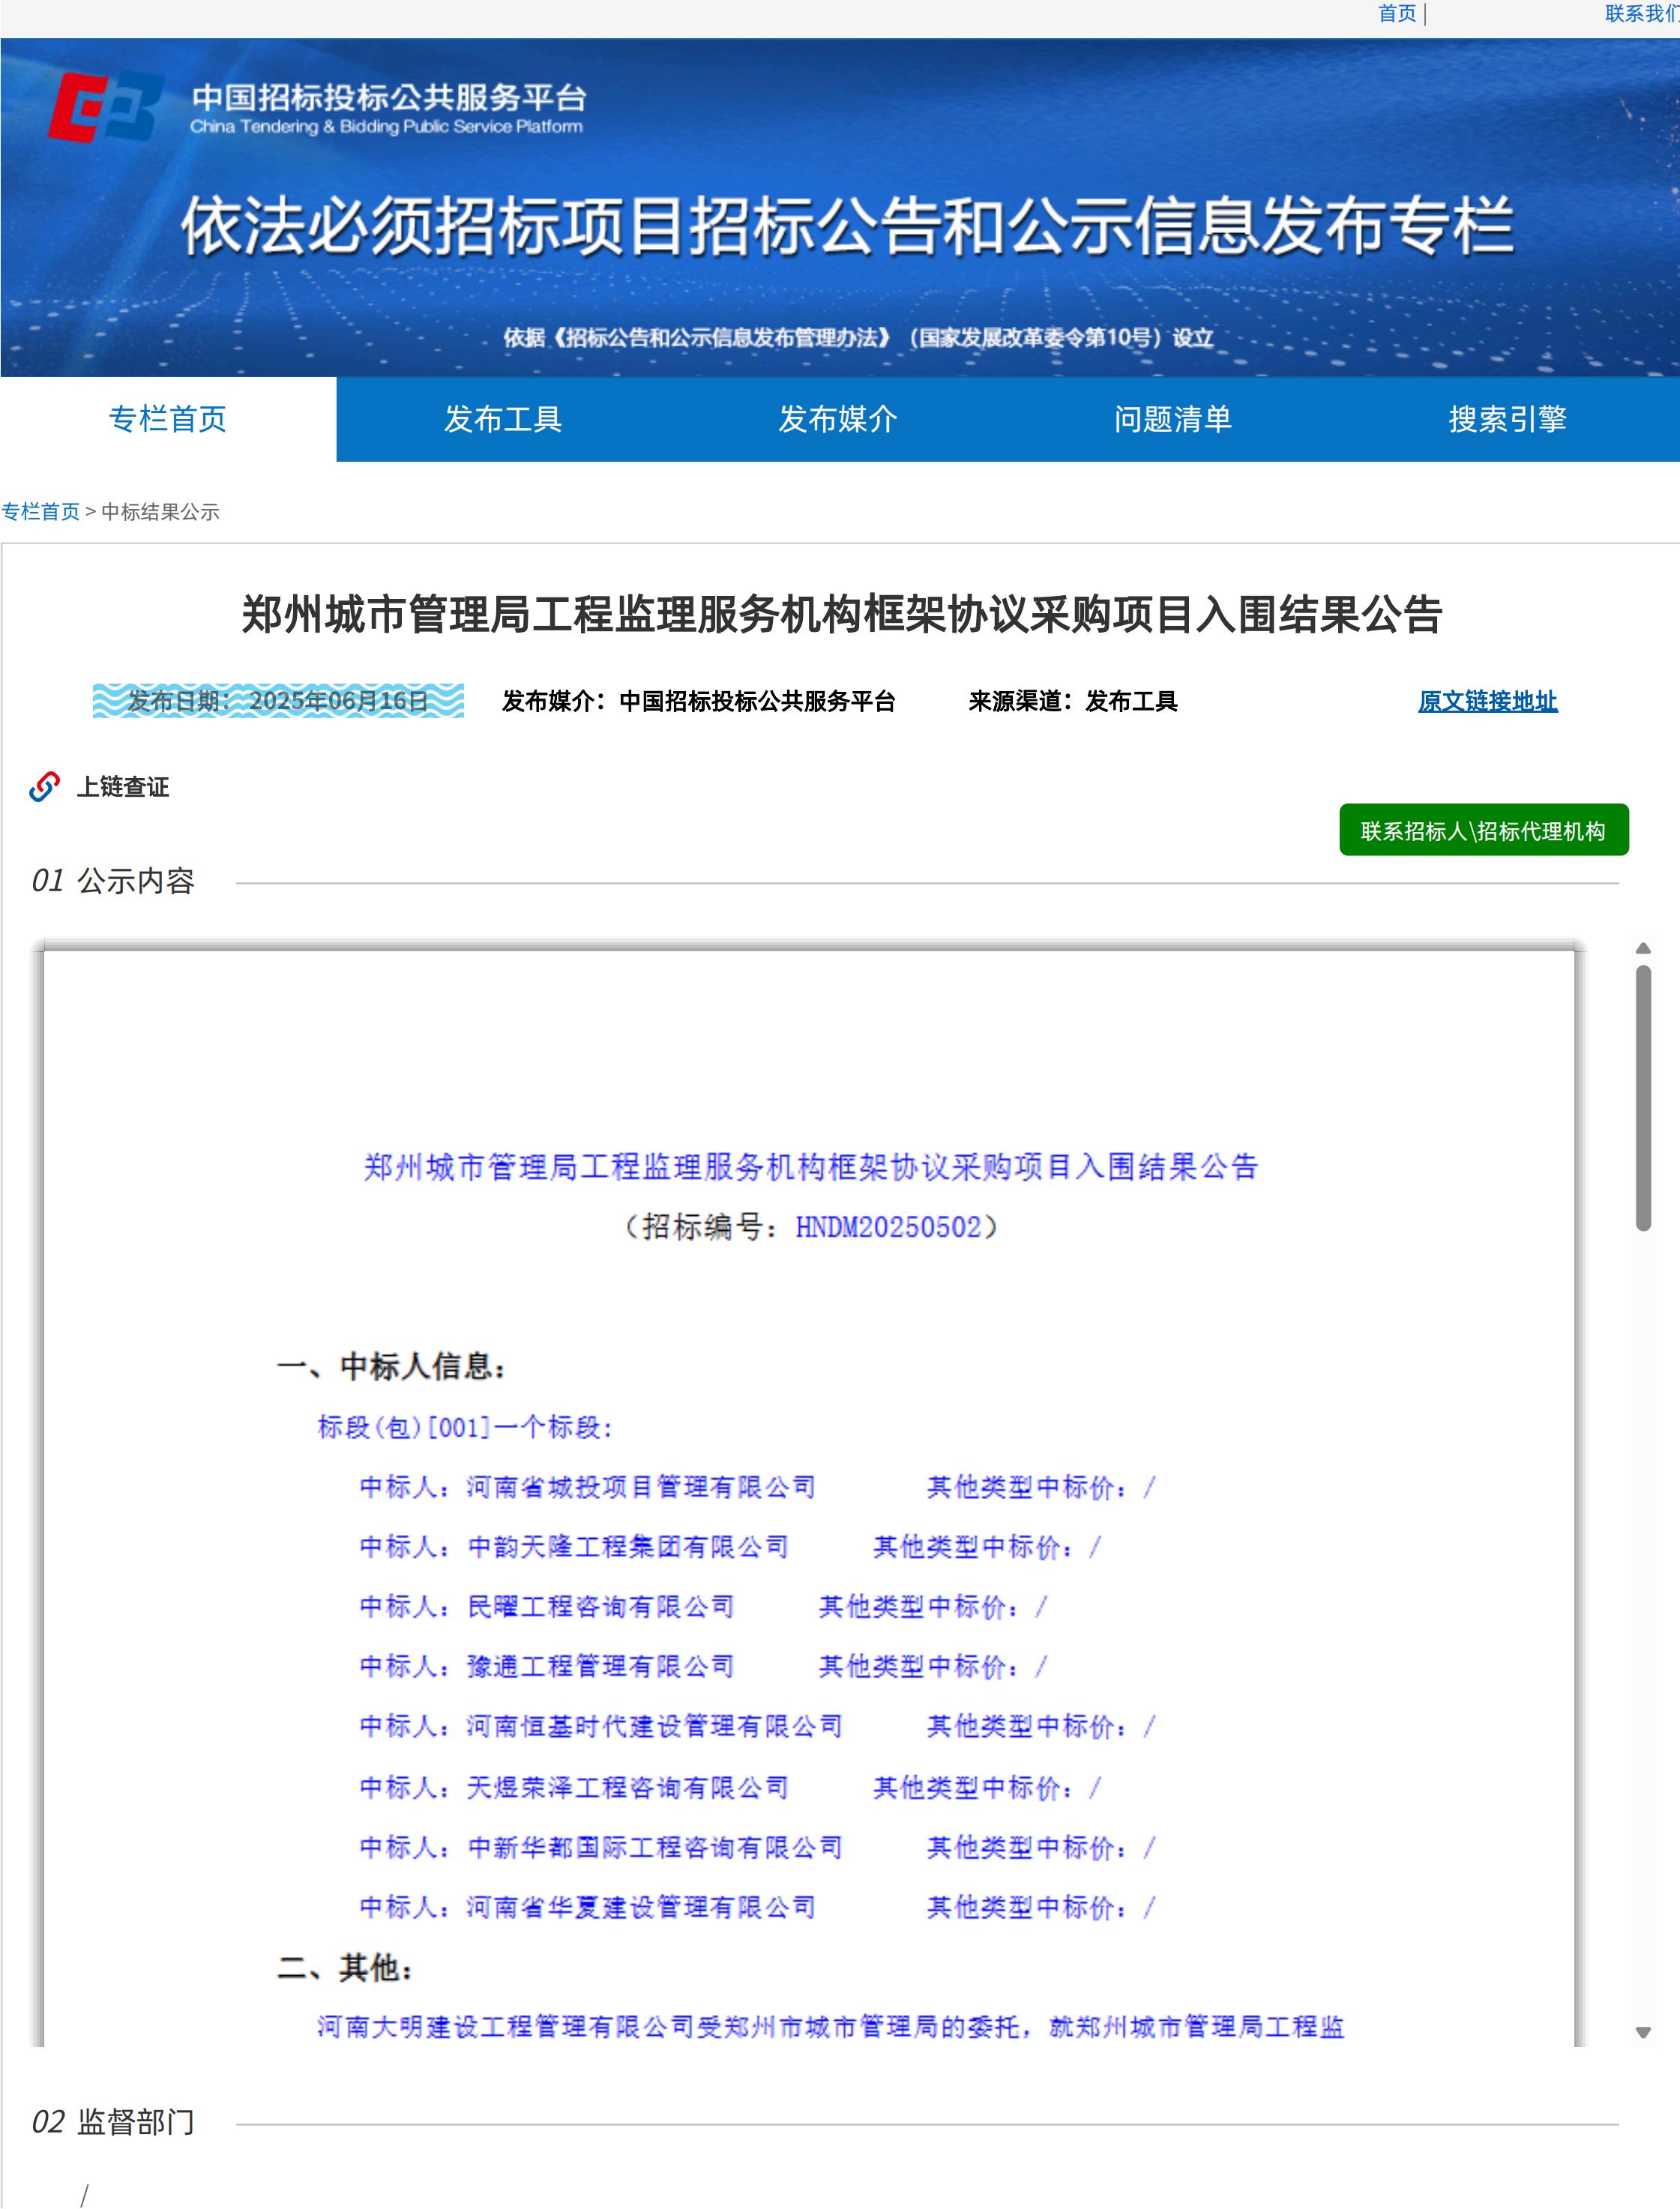Click 天煜荣泽工程咨询有限公司 bidder name
The width and height of the screenshot is (1680, 2209).
(628, 1787)
